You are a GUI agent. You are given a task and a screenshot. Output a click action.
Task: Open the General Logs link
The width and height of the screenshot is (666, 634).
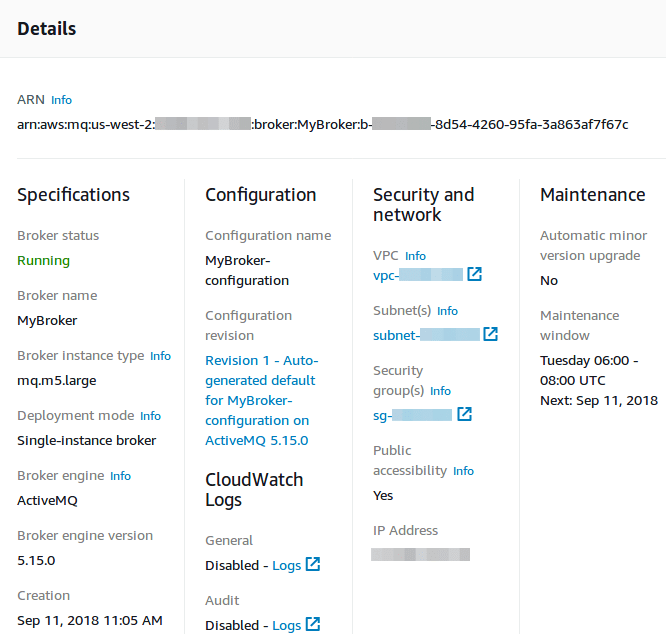(286, 566)
